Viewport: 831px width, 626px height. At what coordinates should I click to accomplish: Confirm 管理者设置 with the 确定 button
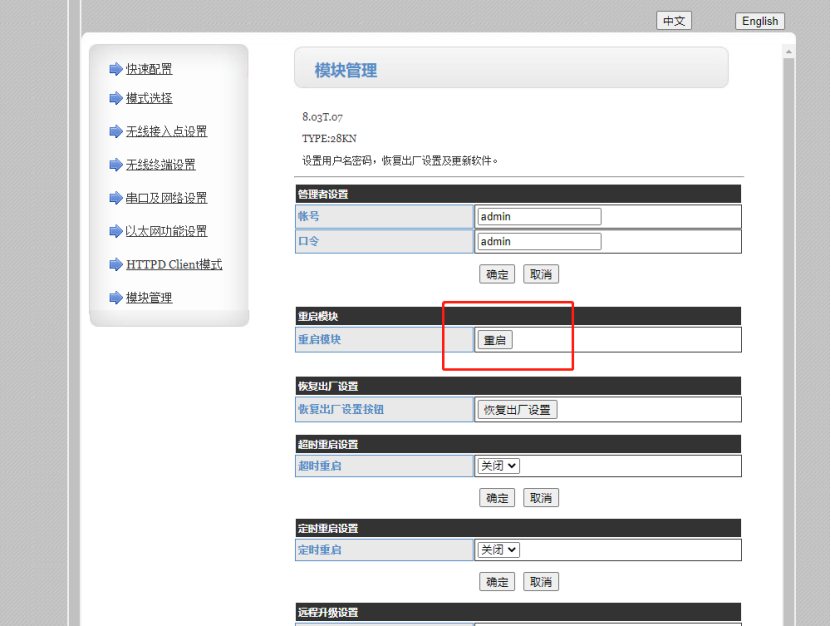(497, 274)
